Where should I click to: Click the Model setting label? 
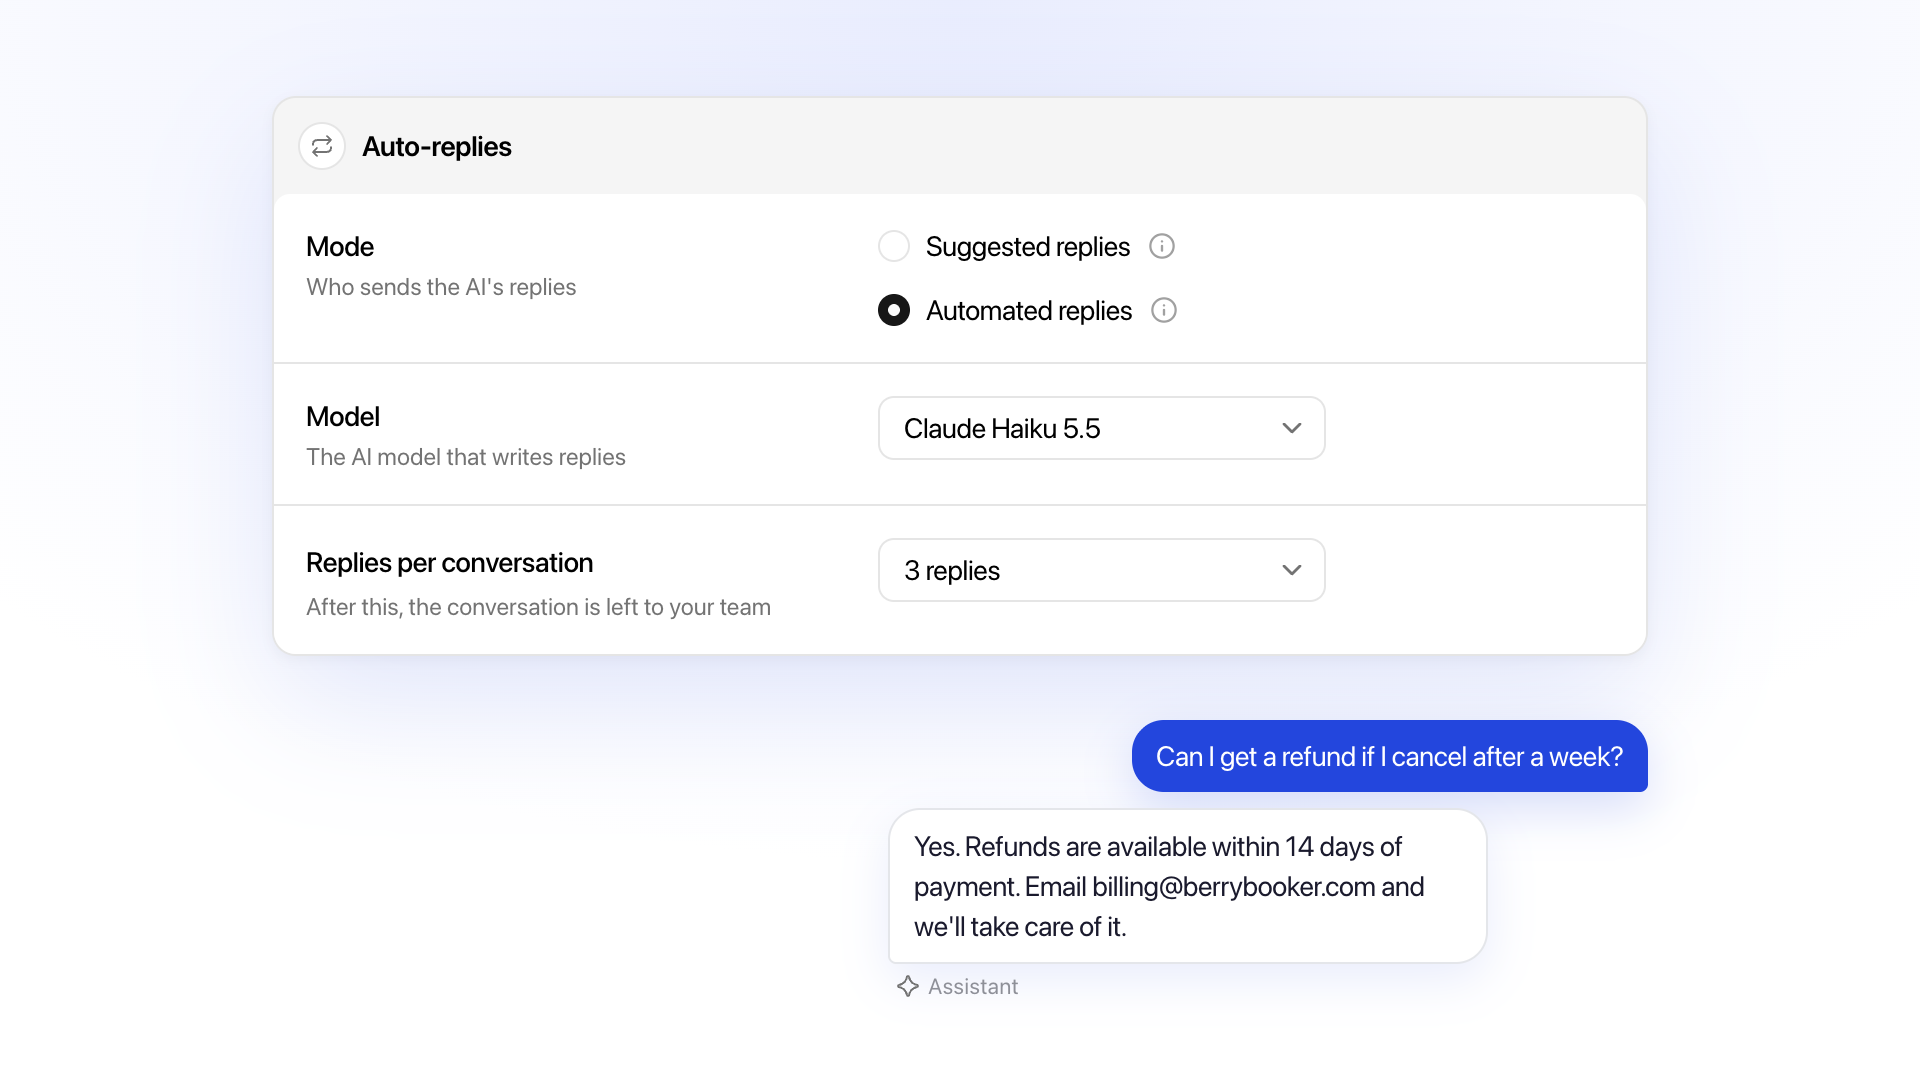click(343, 416)
